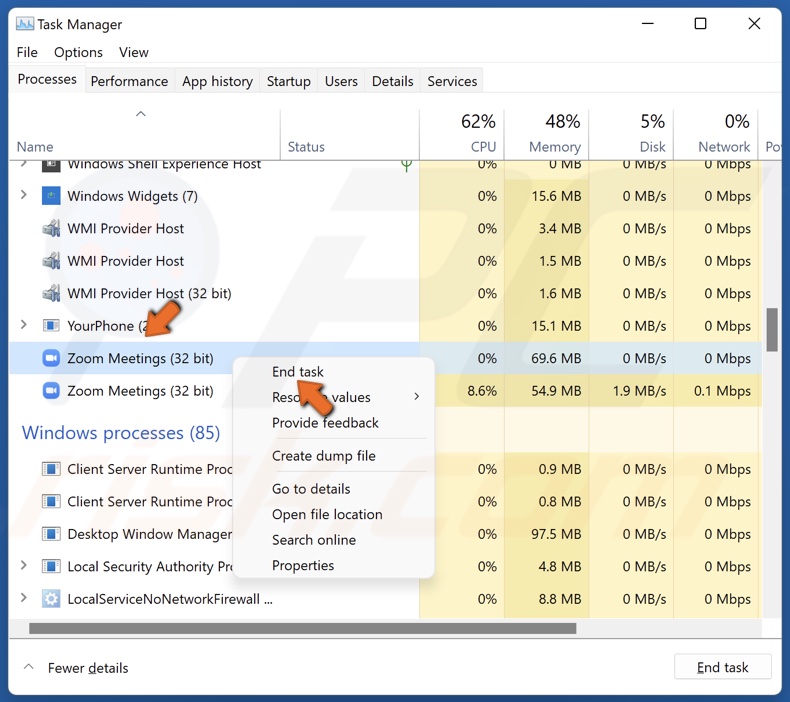
Task: Switch to the Details tab
Action: coord(392,81)
